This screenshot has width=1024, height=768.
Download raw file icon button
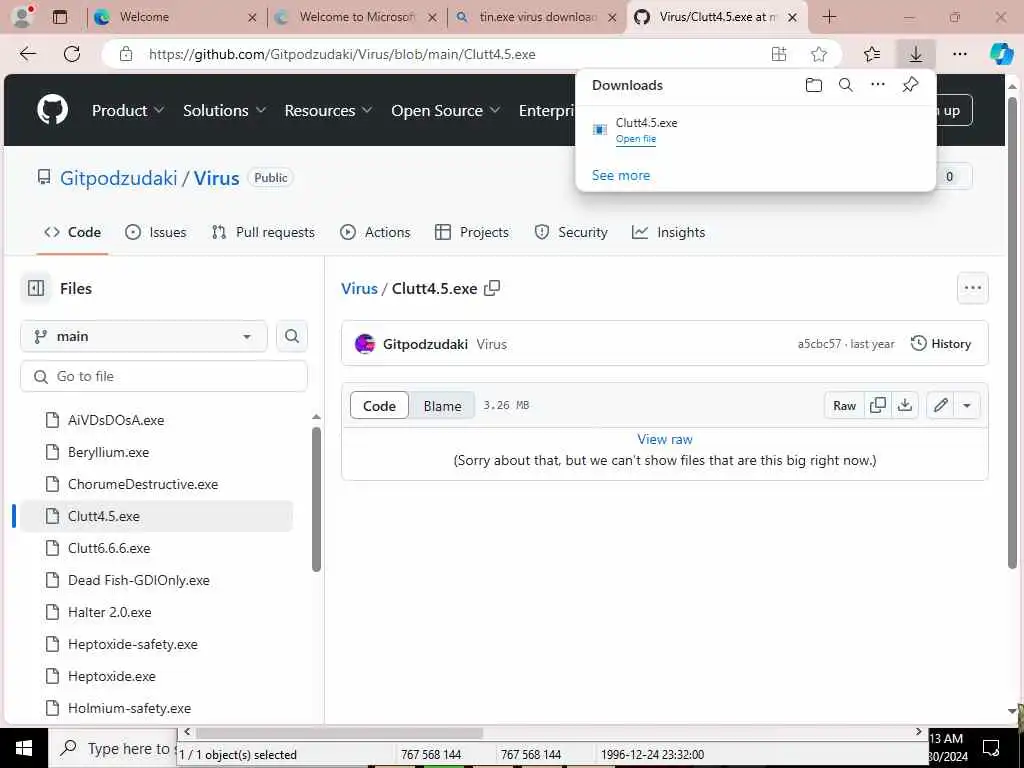904,406
